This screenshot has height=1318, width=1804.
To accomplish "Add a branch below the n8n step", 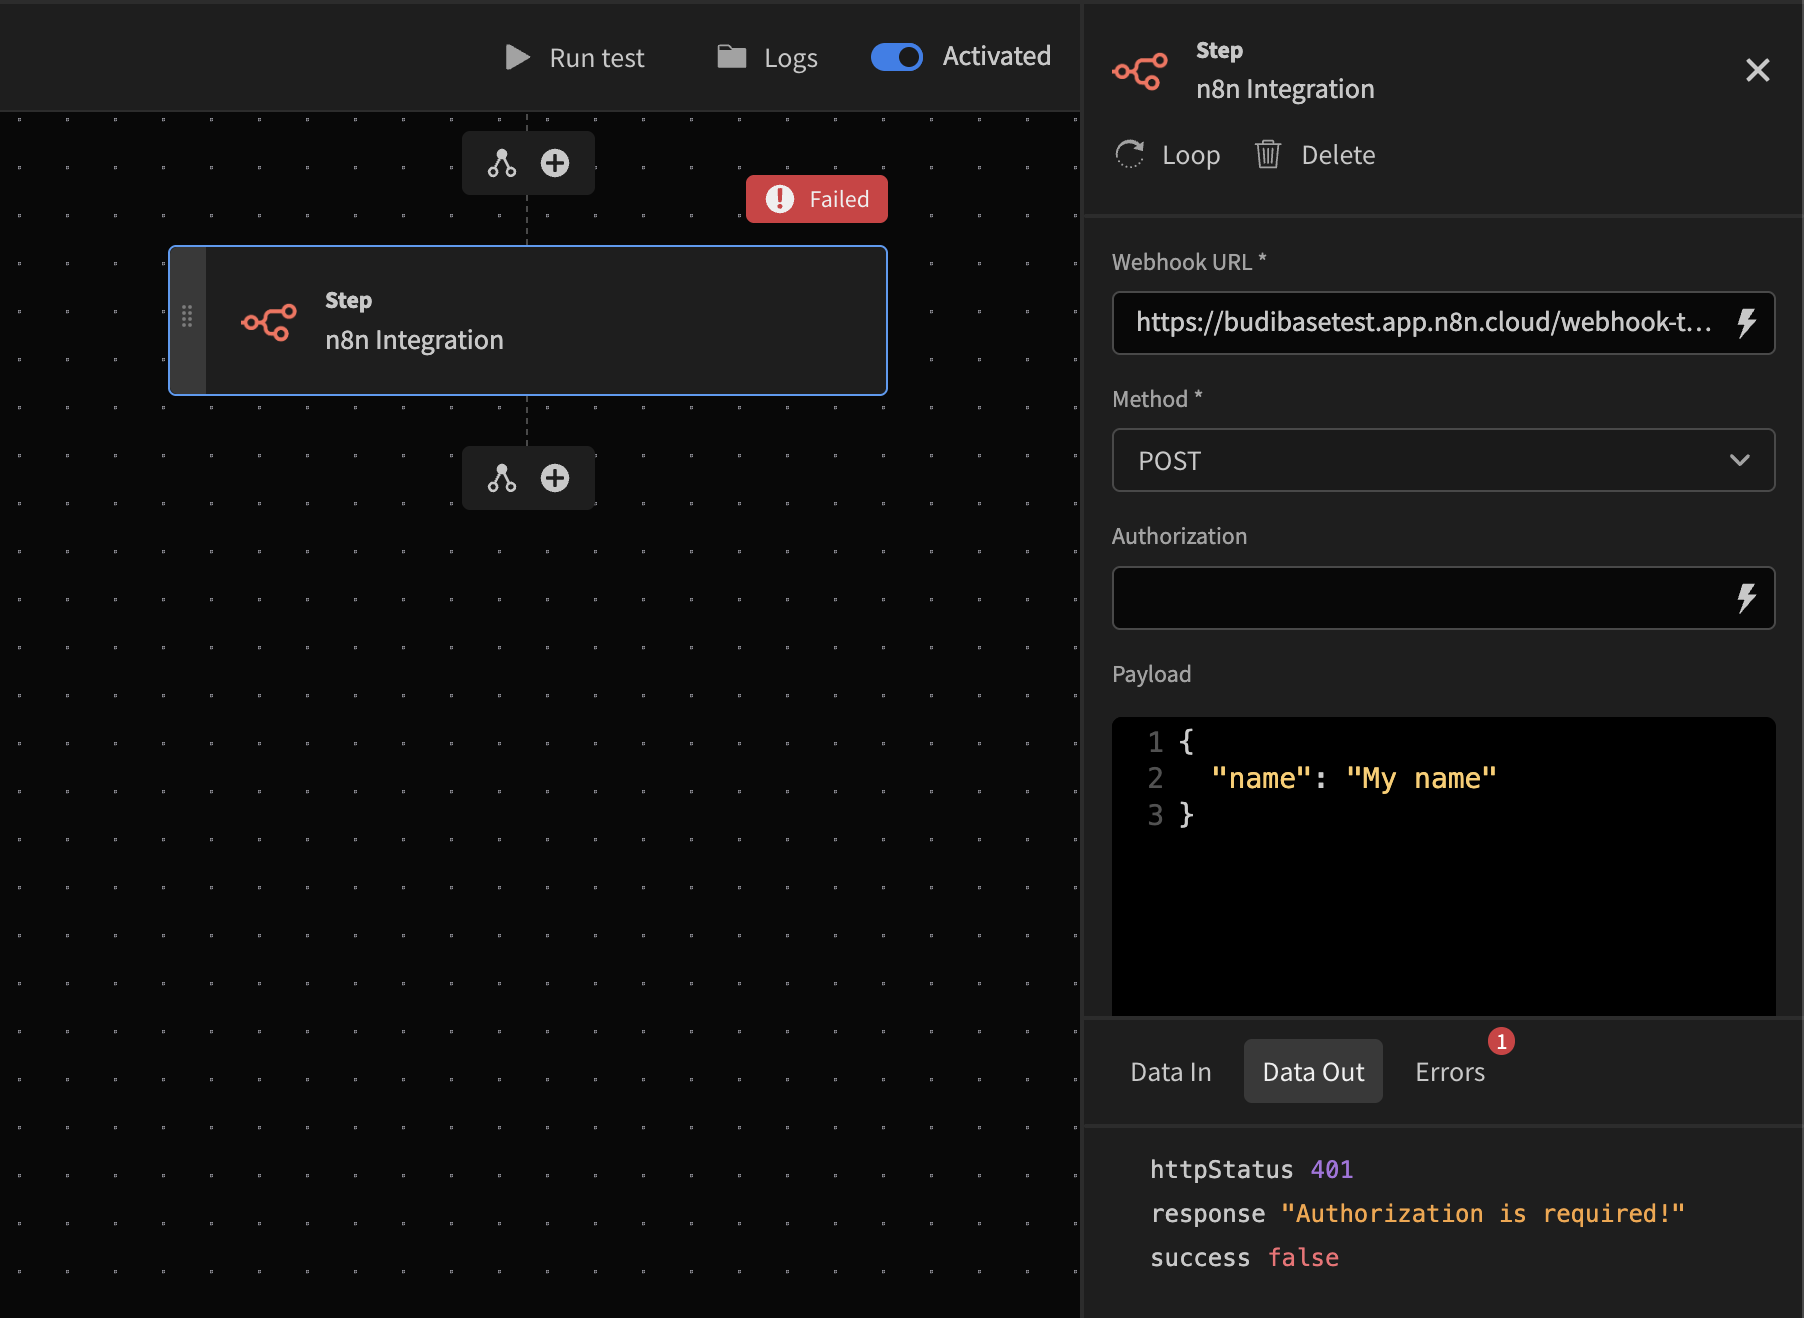I will pyautogui.click(x=502, y=478).
